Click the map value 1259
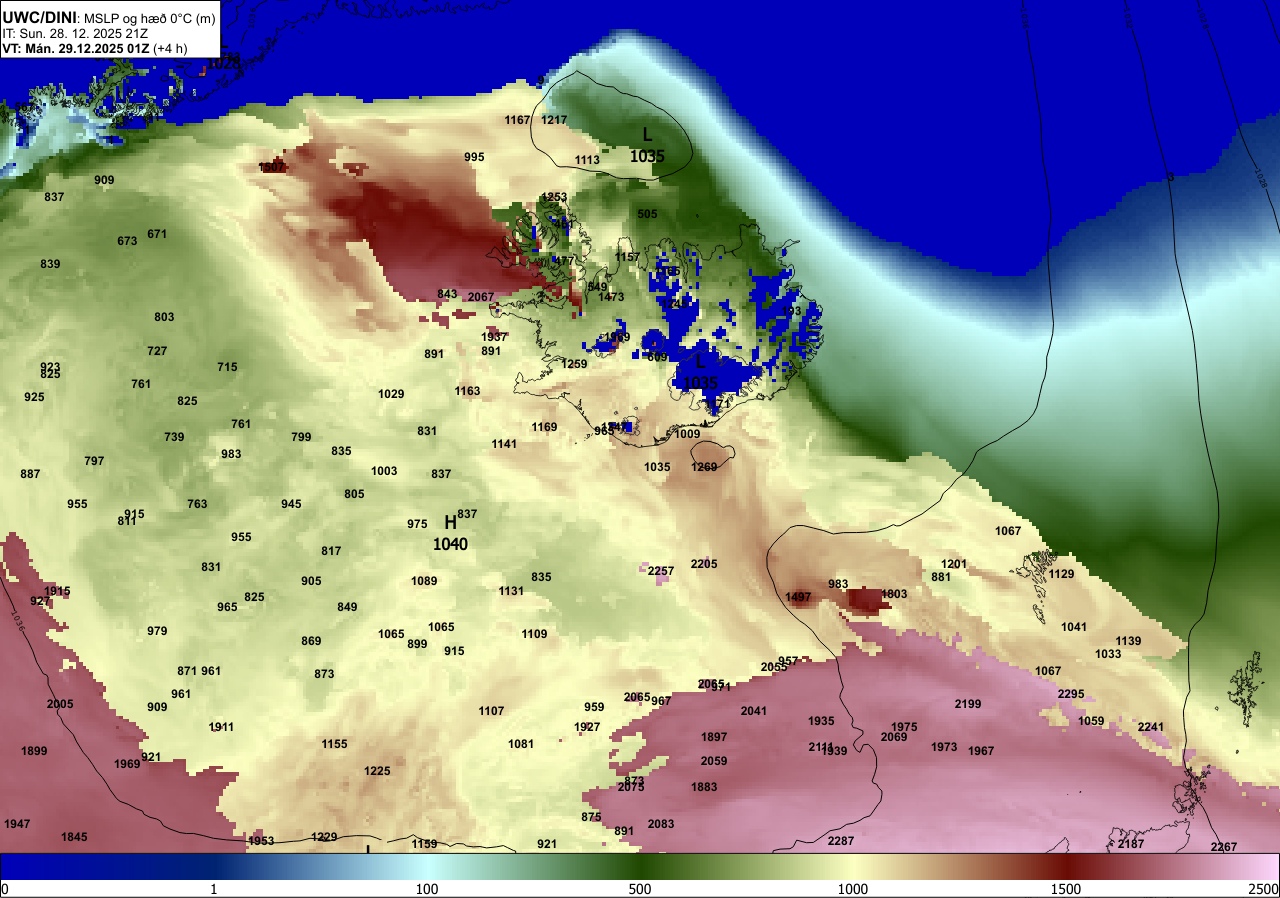 coord(574,364)
